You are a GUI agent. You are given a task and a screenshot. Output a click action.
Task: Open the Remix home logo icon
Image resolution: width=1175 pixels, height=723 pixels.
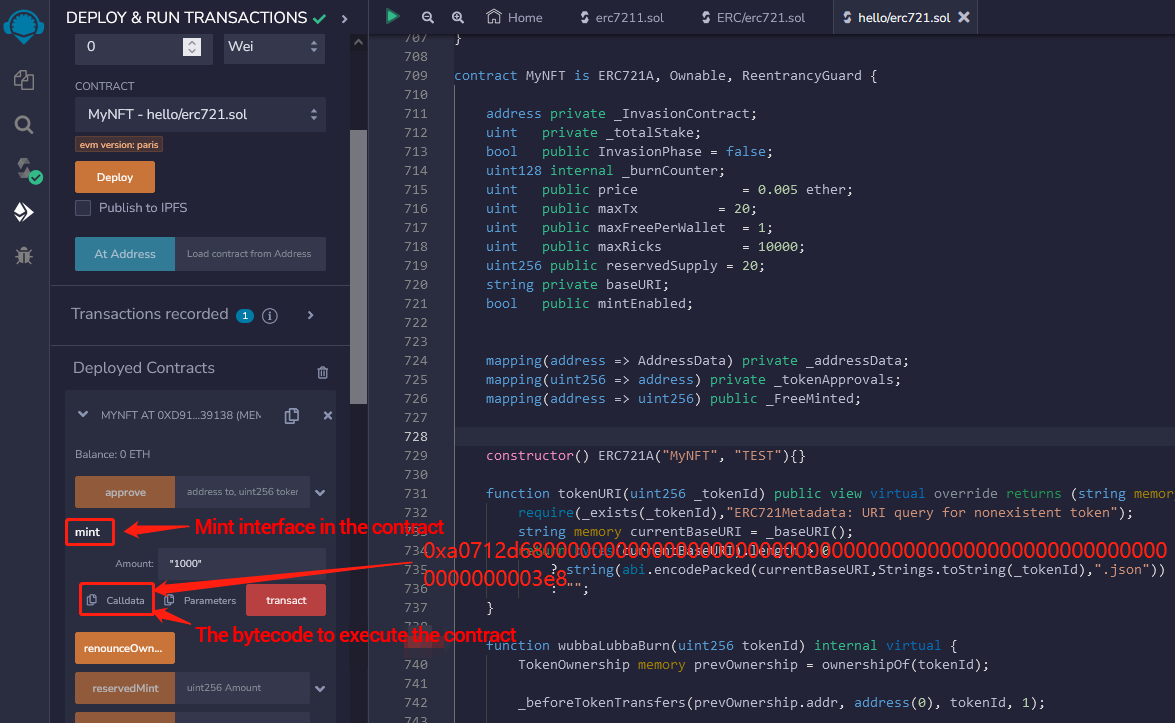click(23, 25)
